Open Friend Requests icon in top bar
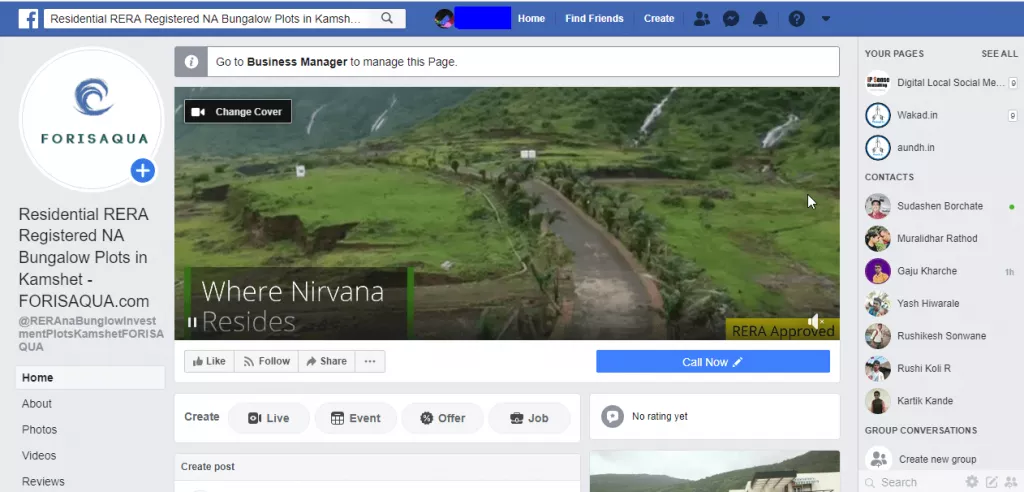 [701, 18]
